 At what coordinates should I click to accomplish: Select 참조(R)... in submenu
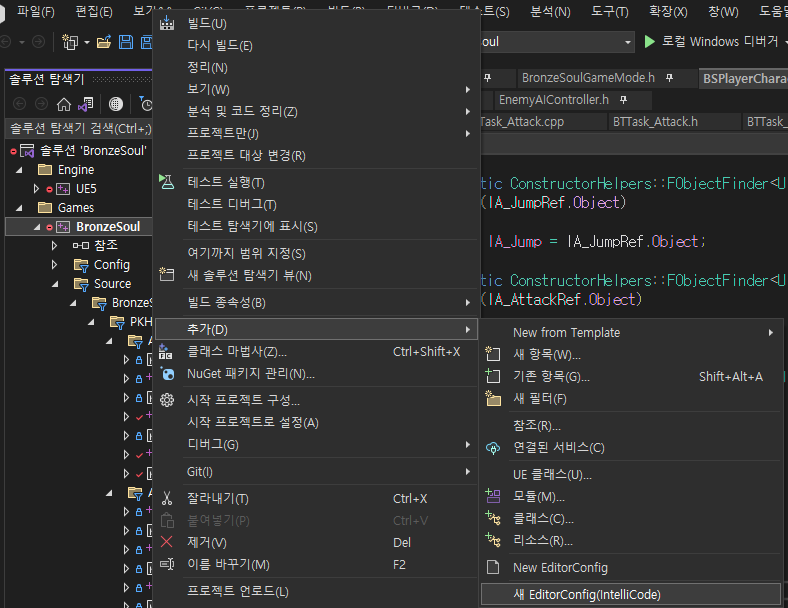point(537,426)
